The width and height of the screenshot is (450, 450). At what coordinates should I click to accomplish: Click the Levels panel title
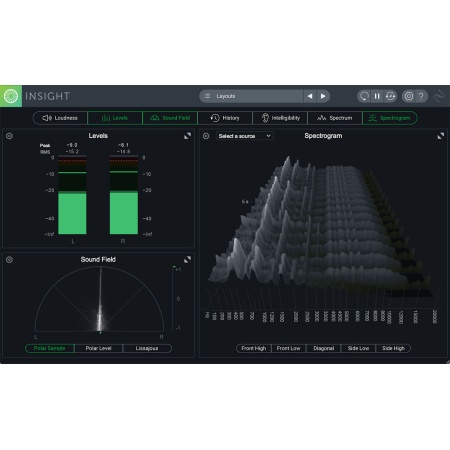(x=98, y=136)
